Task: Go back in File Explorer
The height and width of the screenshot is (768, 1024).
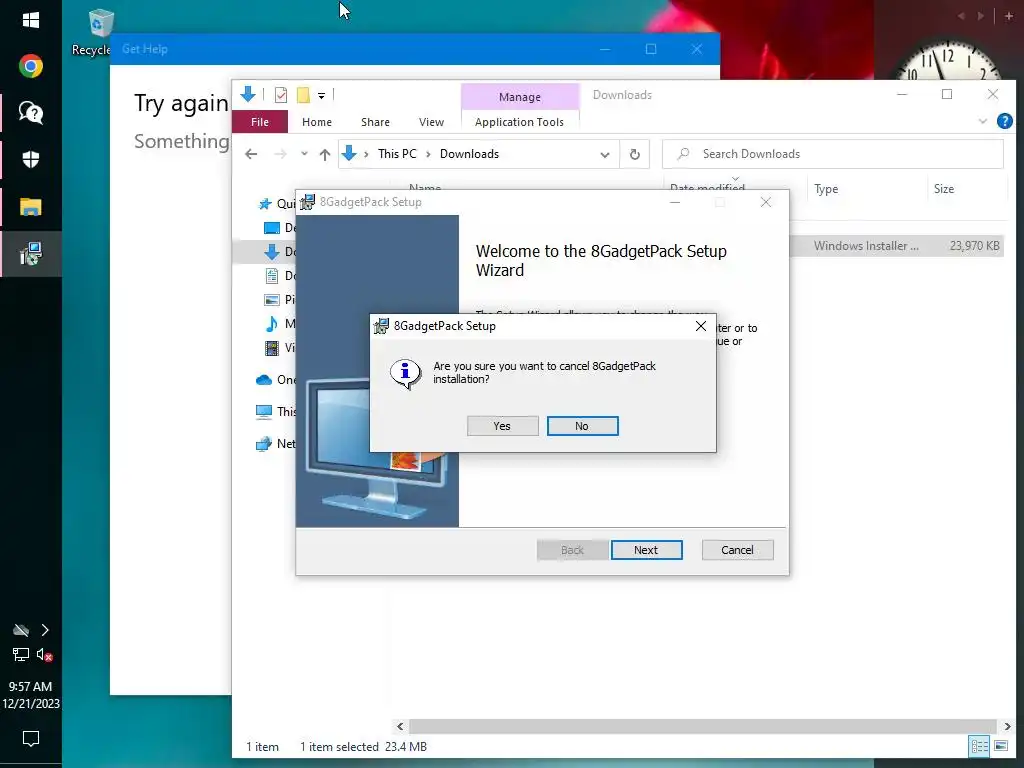Action: click(x=251, y=154)
